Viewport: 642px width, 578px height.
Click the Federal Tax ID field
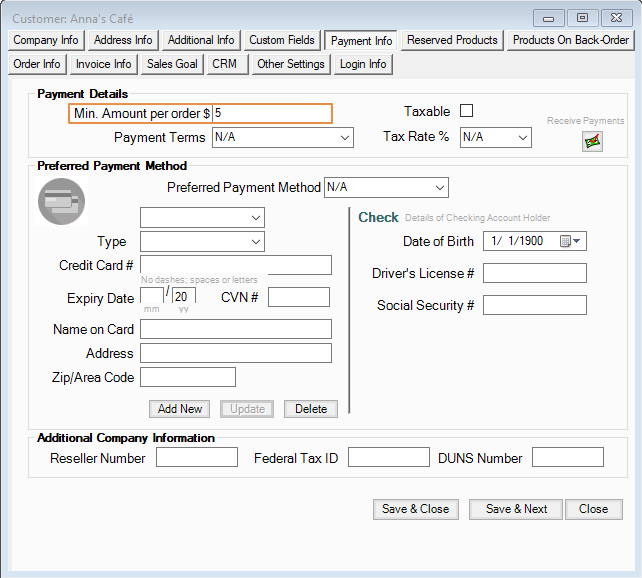[388, 458]
